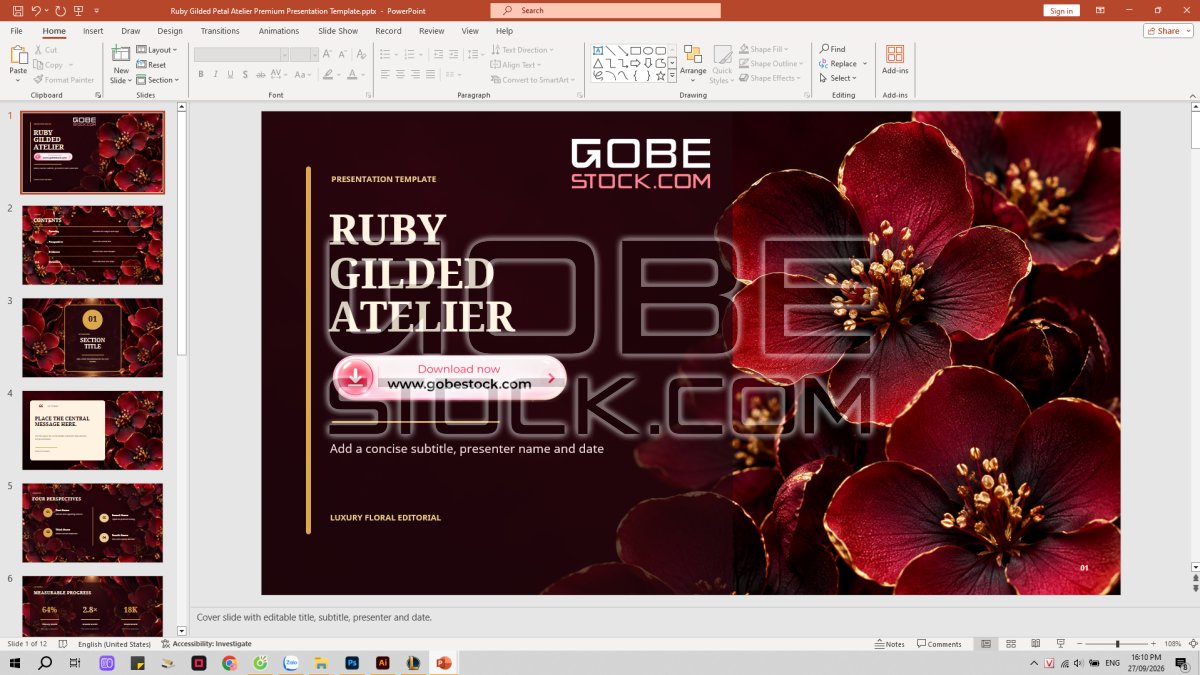1200x675 pixels.
Task: Click the Sign in button
Action: click(x=1061, y=10)
